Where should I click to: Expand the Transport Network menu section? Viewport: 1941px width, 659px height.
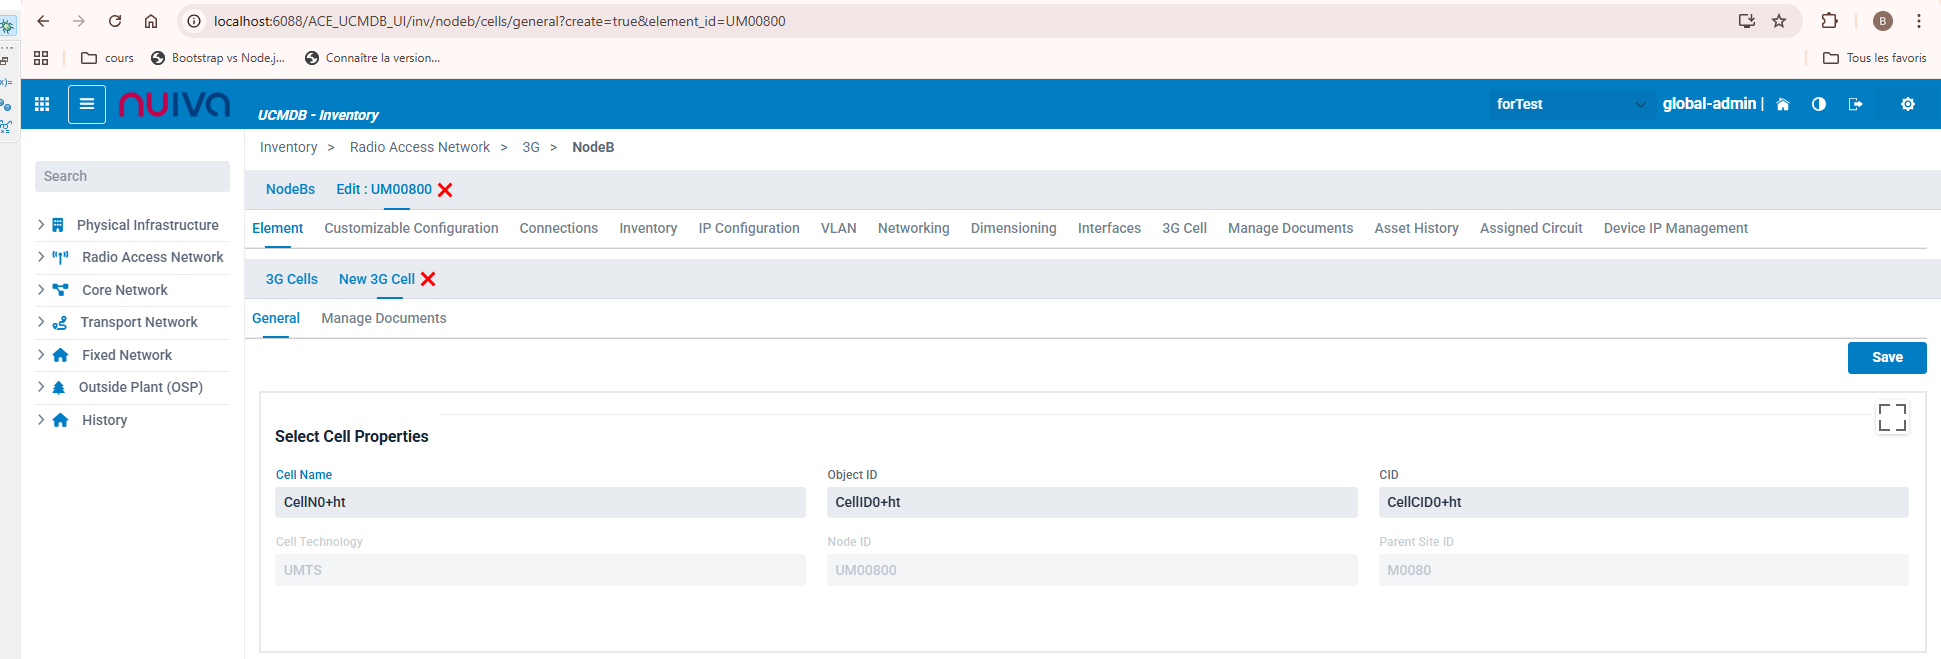point(41,322)
